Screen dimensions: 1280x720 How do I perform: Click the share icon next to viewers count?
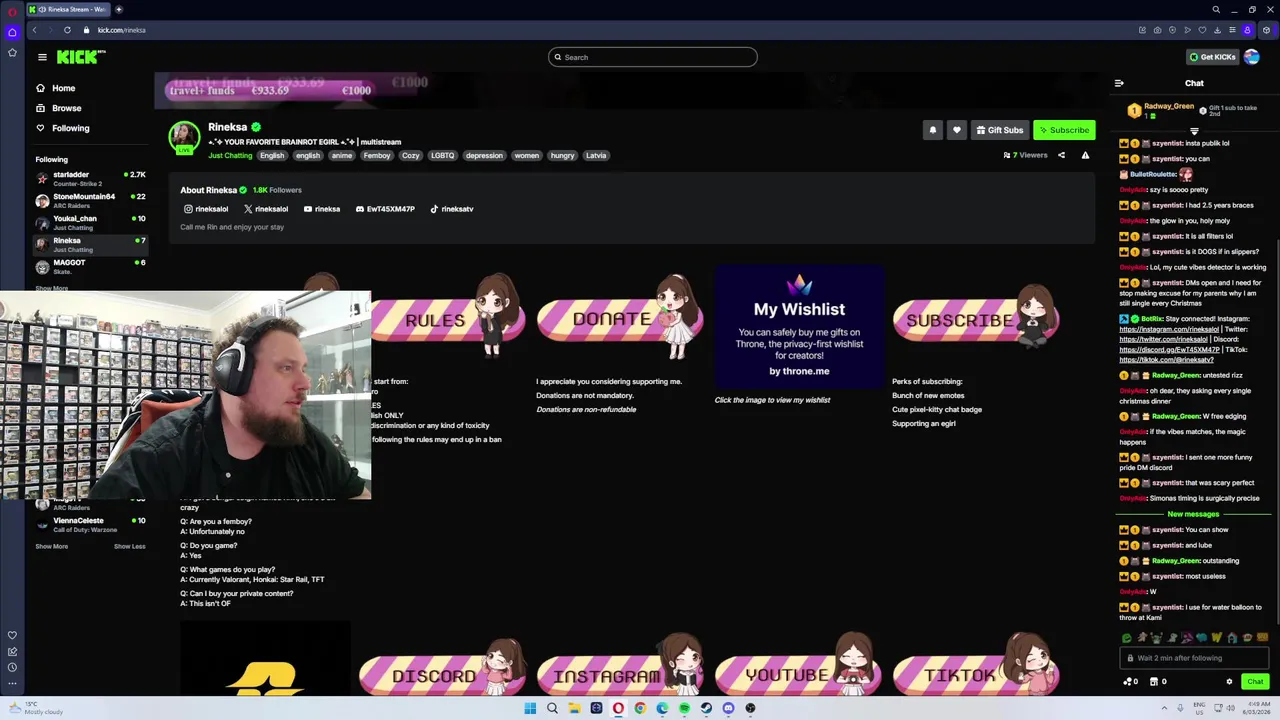pos(1061,155)
